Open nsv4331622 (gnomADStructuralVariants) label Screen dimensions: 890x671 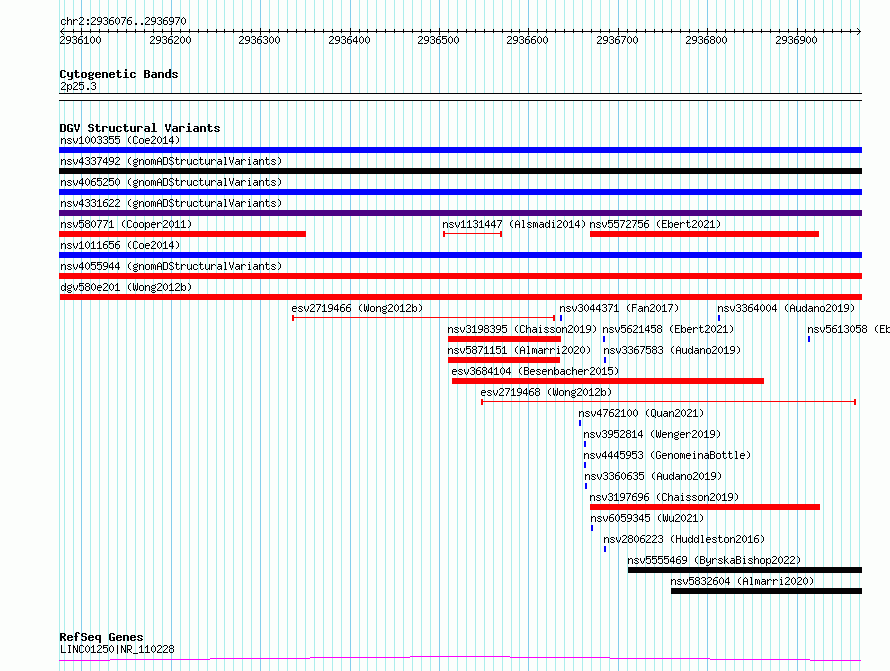tap(171, 203)
